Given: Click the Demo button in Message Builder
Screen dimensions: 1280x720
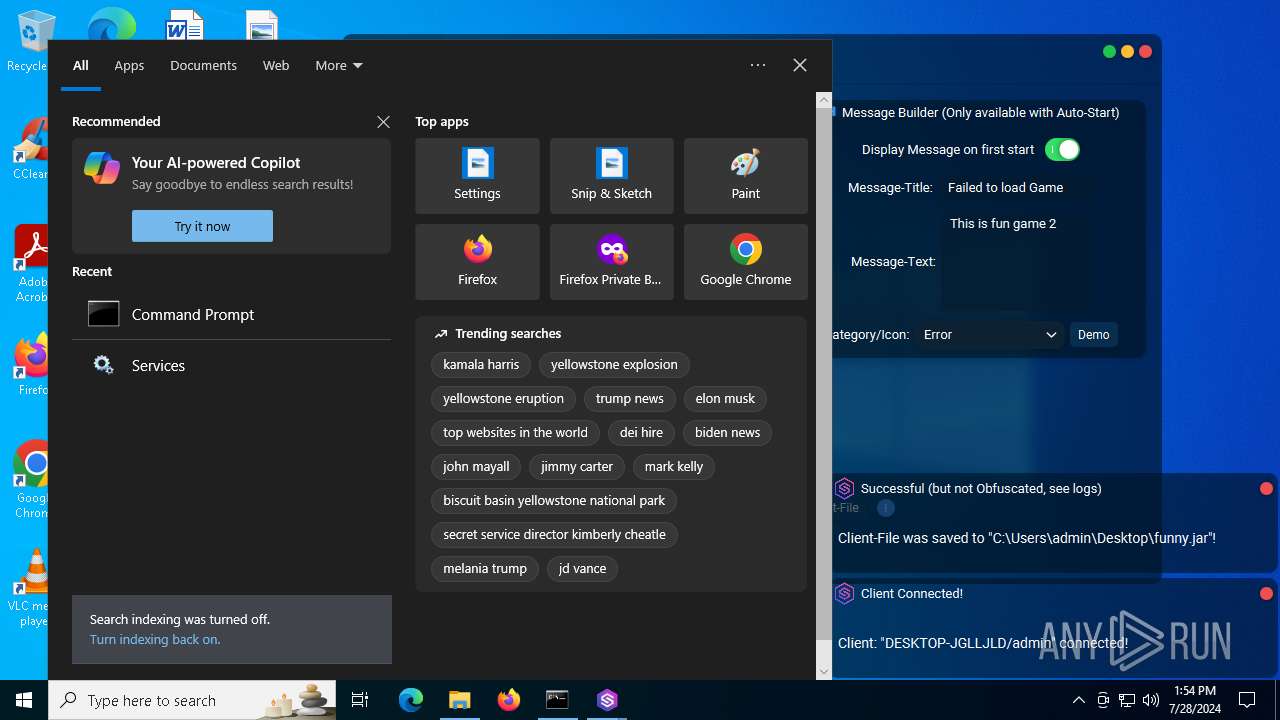Looking at the screenshot, I should (x=1093, y=334).
